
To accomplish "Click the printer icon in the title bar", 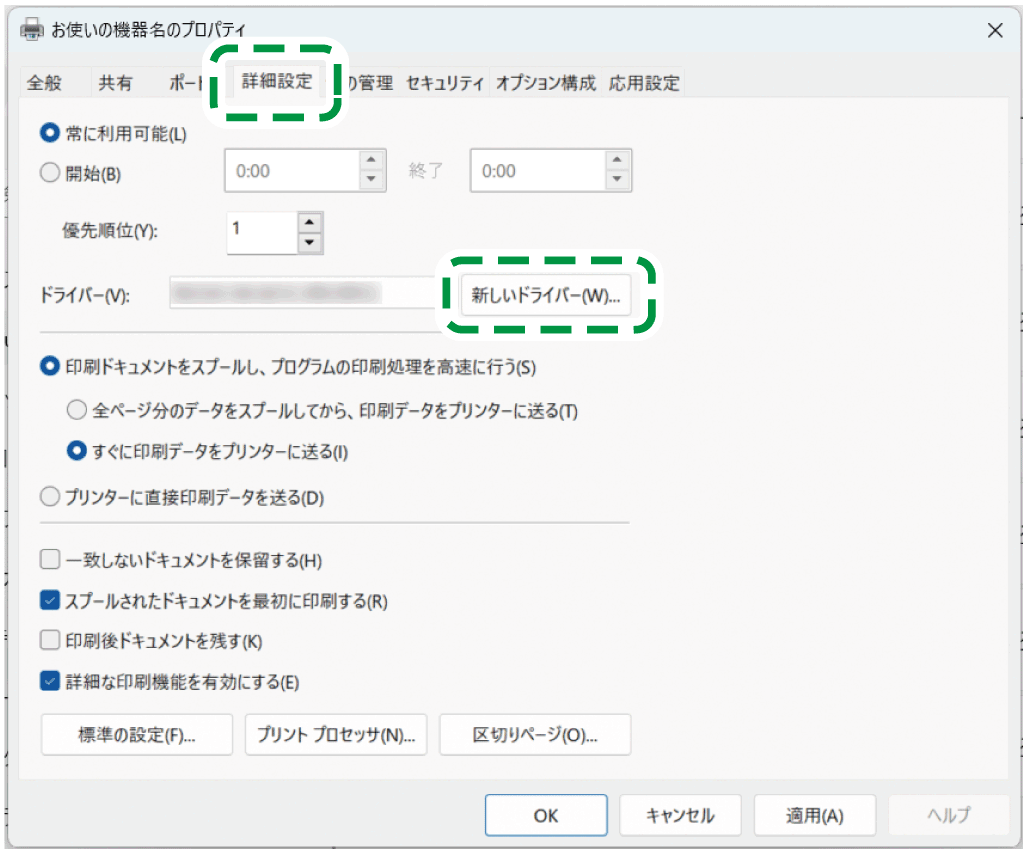I will pos(32,30).
